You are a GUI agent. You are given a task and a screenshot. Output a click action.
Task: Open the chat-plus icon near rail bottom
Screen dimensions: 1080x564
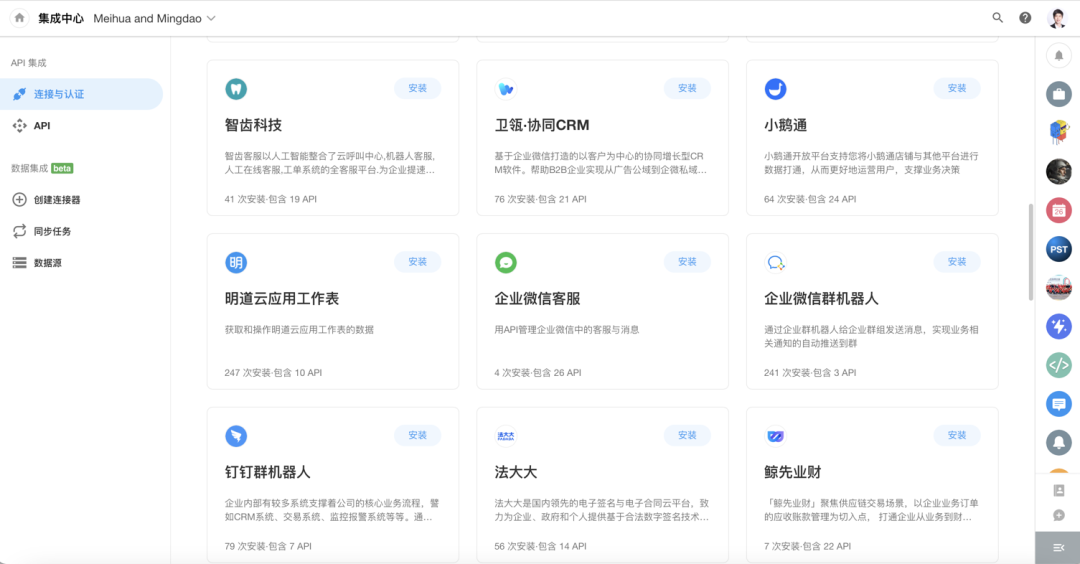click(x=1059, y=515)
